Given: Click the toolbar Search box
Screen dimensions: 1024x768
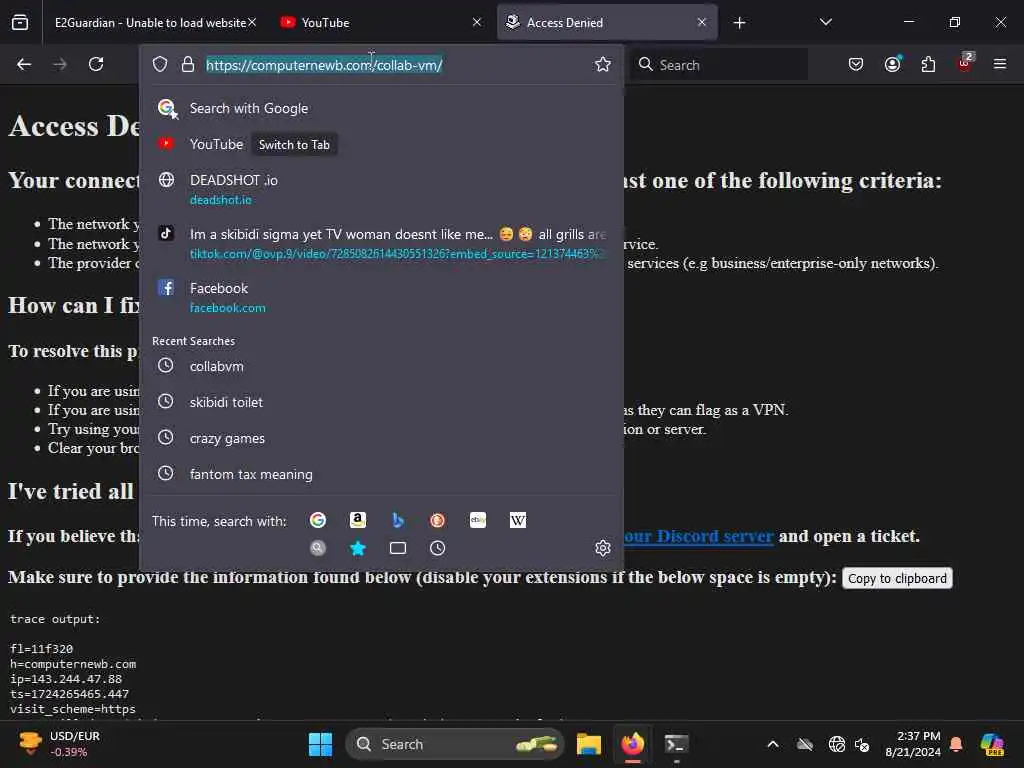Looking at the screenshot, I should (719, 65).
